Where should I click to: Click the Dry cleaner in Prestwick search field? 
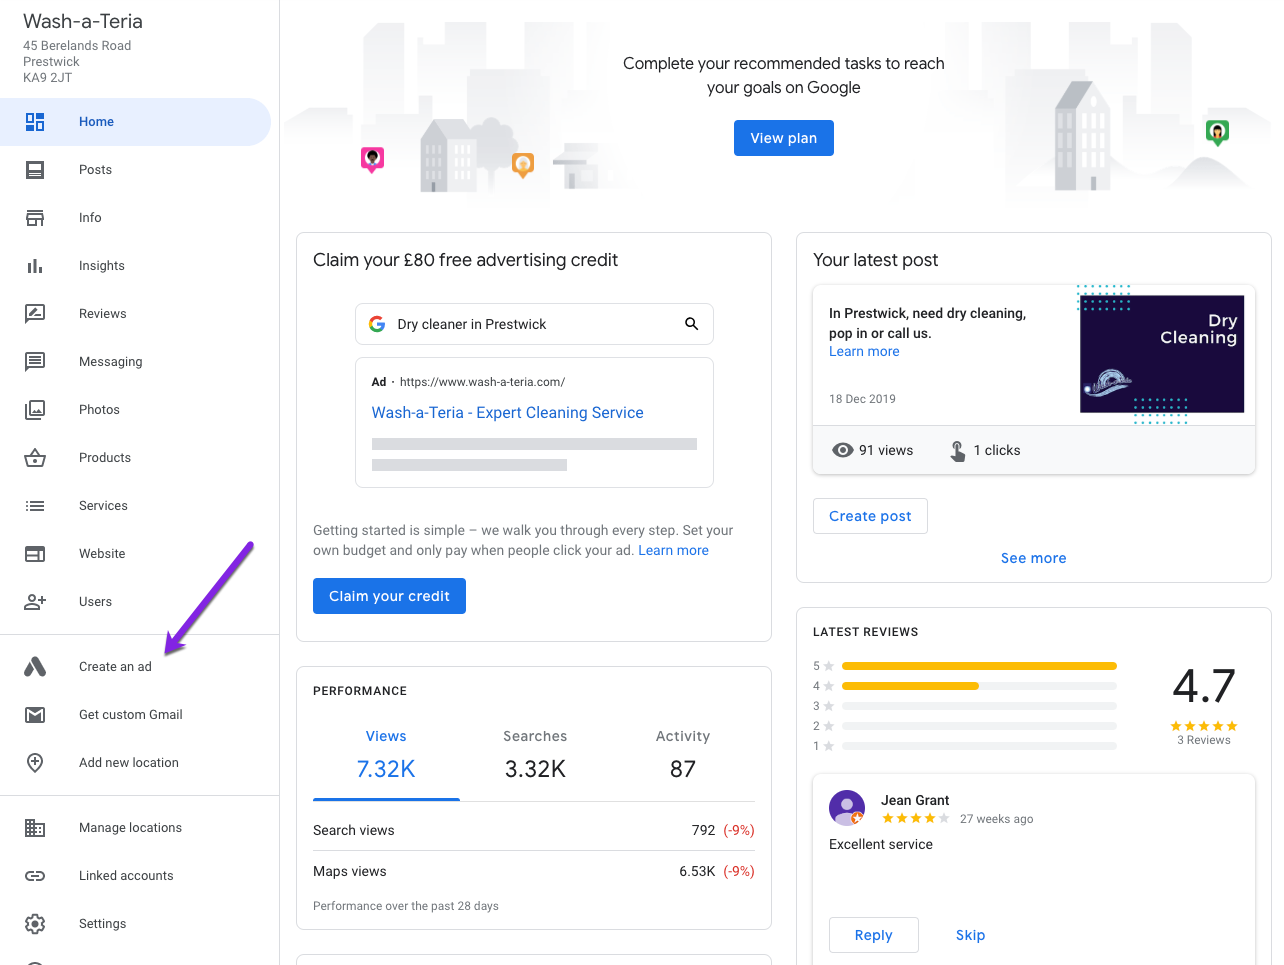534,324
